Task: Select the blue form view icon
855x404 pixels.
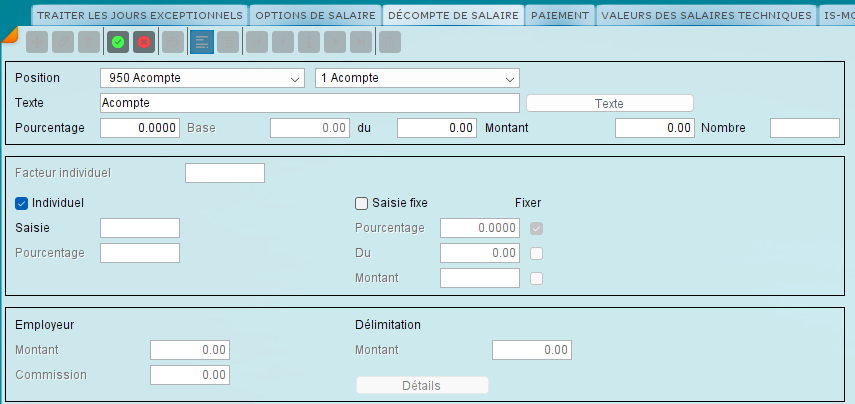Action: click(x=202, y=42)
